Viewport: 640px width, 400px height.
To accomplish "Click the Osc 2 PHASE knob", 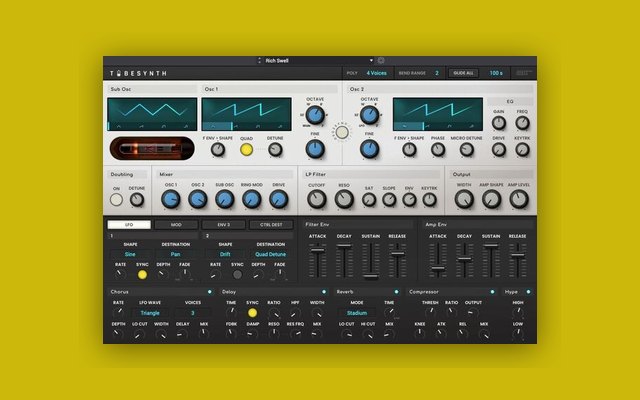I will [438, 150].
